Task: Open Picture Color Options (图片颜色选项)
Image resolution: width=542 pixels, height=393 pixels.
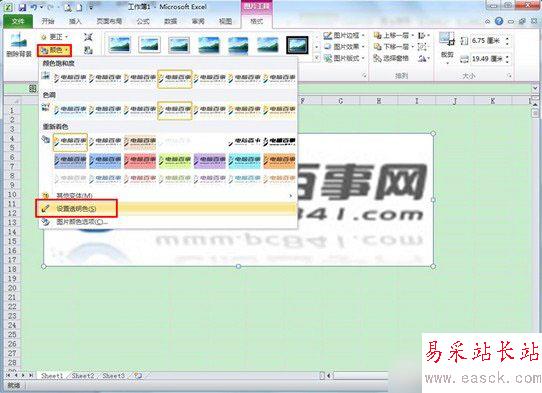Action: pyautogui.click(x=168, y=222)
